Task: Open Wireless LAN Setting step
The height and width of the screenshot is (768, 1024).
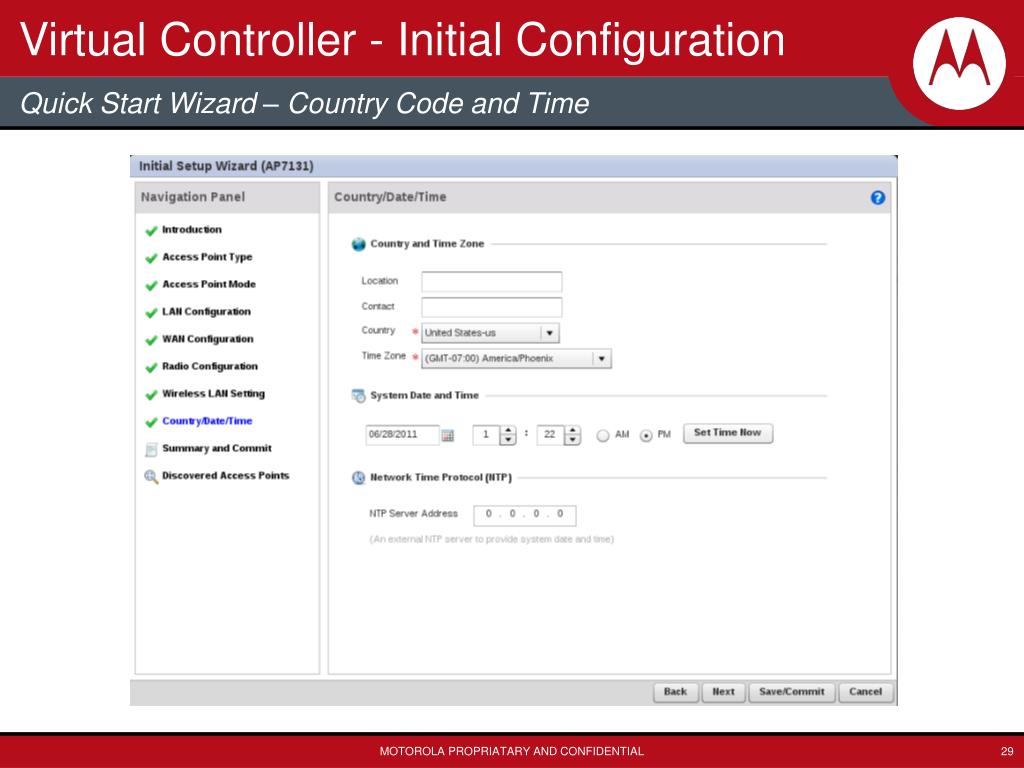Action: tap(214, 394)
